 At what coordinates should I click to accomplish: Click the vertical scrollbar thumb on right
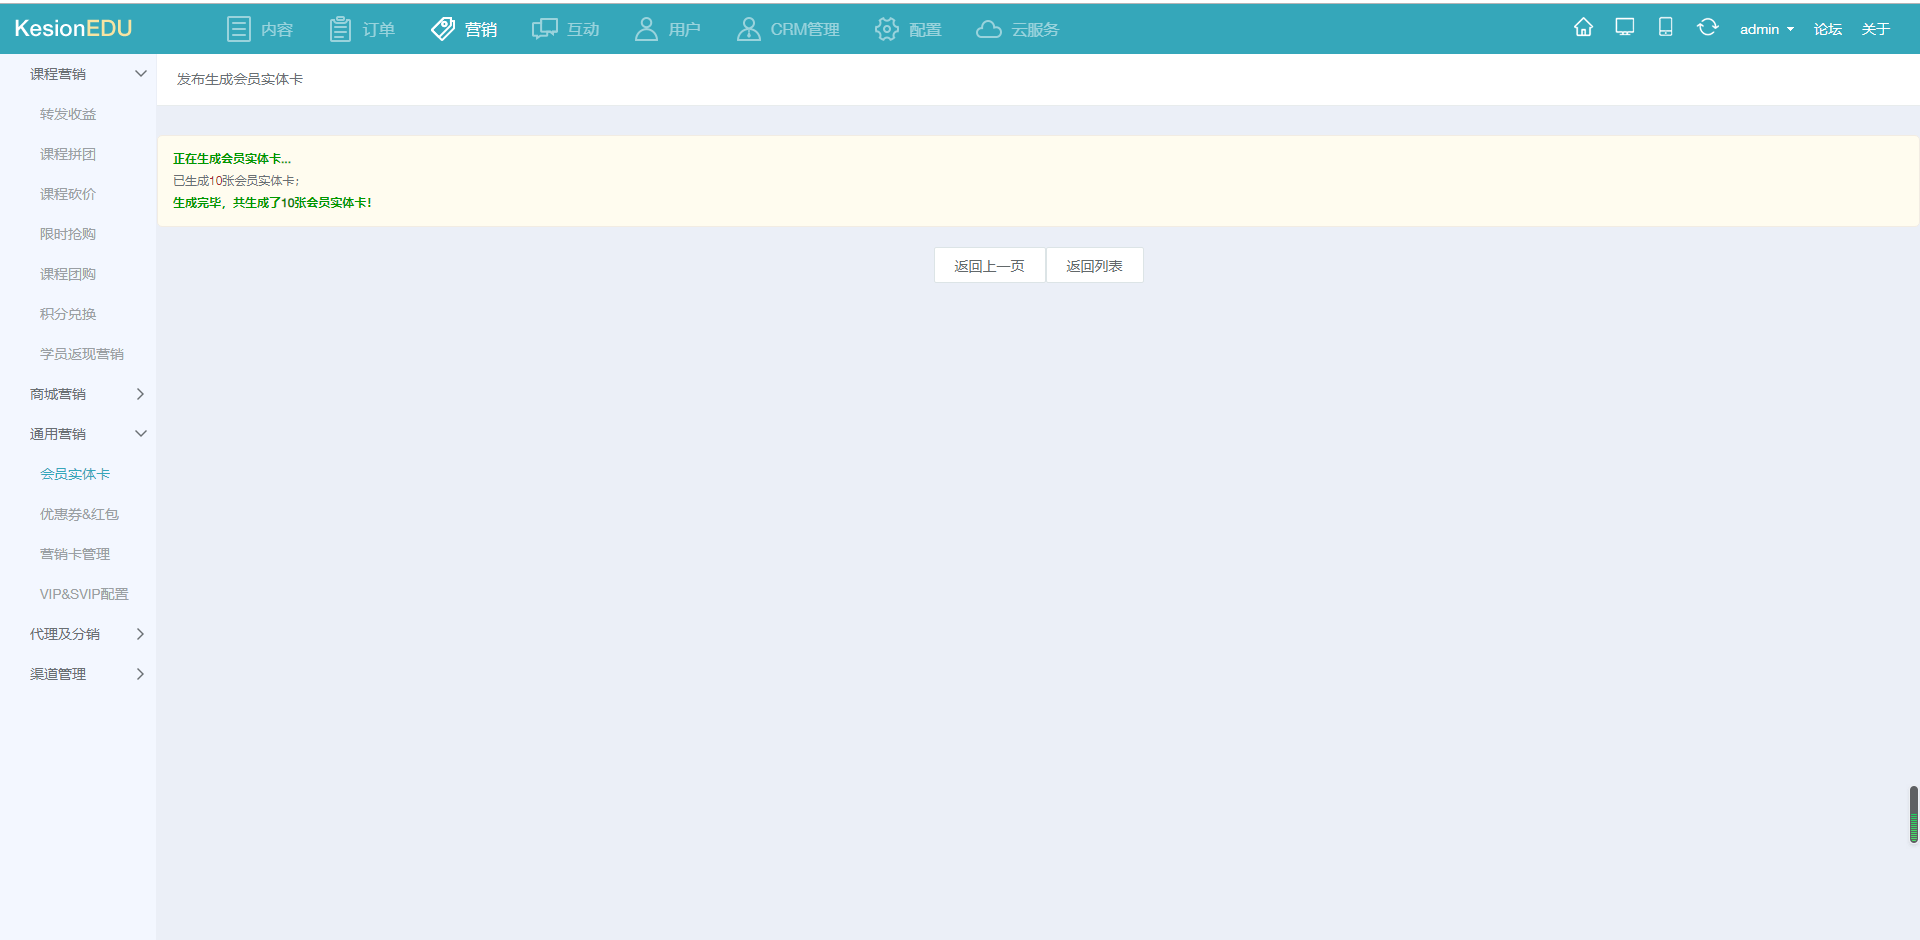pos(1913,814)
